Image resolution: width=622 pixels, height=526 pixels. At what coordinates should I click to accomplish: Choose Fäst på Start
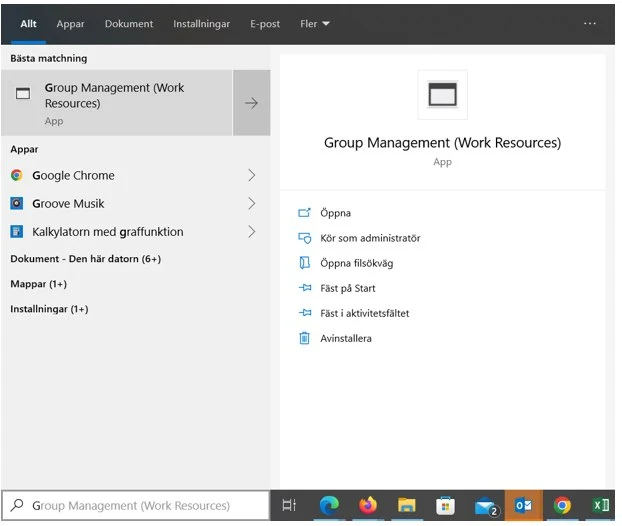coord(347,288)
